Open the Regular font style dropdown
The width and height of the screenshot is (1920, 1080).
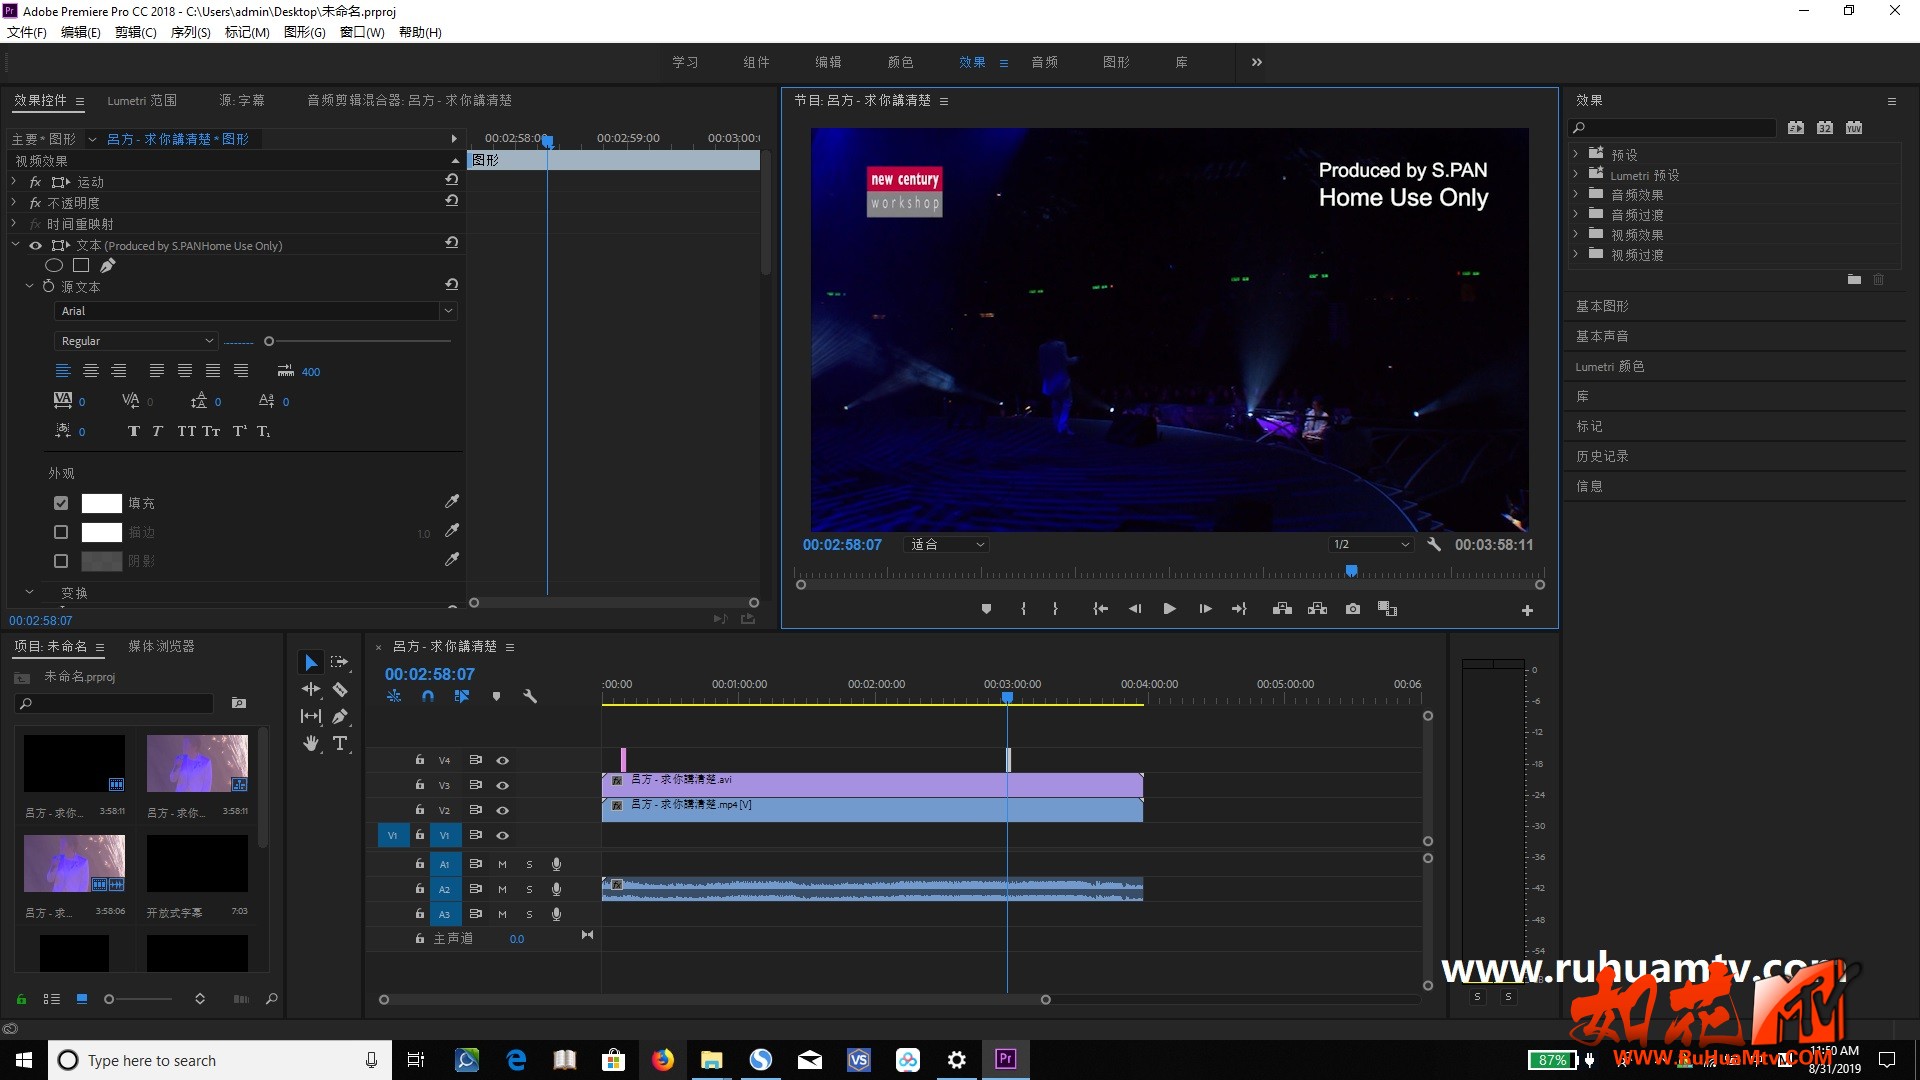135,341
